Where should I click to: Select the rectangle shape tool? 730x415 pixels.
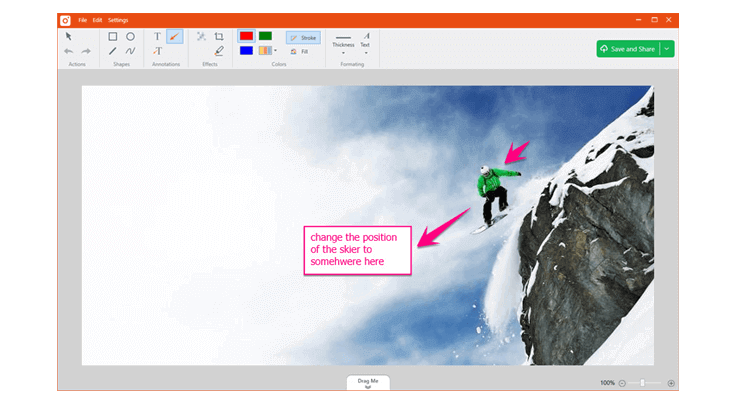113,36
